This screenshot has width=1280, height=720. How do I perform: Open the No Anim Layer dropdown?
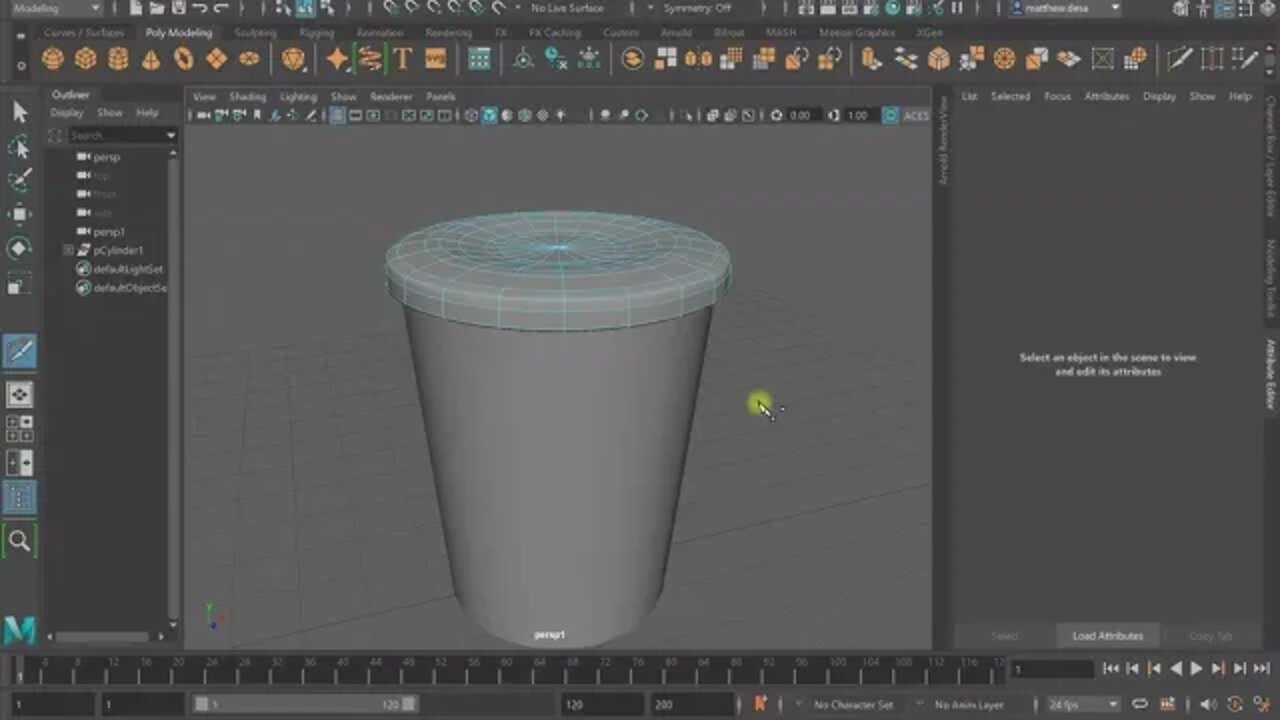(x=970, y=705)
